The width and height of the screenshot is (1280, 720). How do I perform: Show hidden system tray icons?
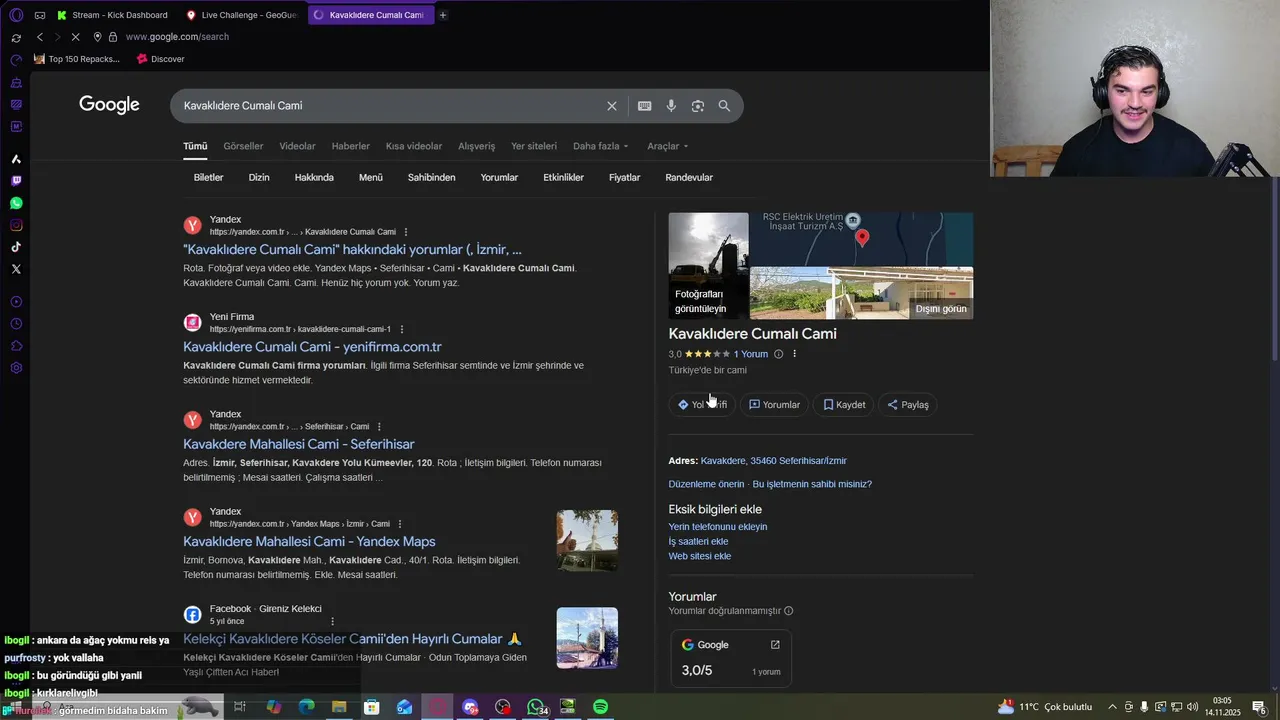[1113, 707]
